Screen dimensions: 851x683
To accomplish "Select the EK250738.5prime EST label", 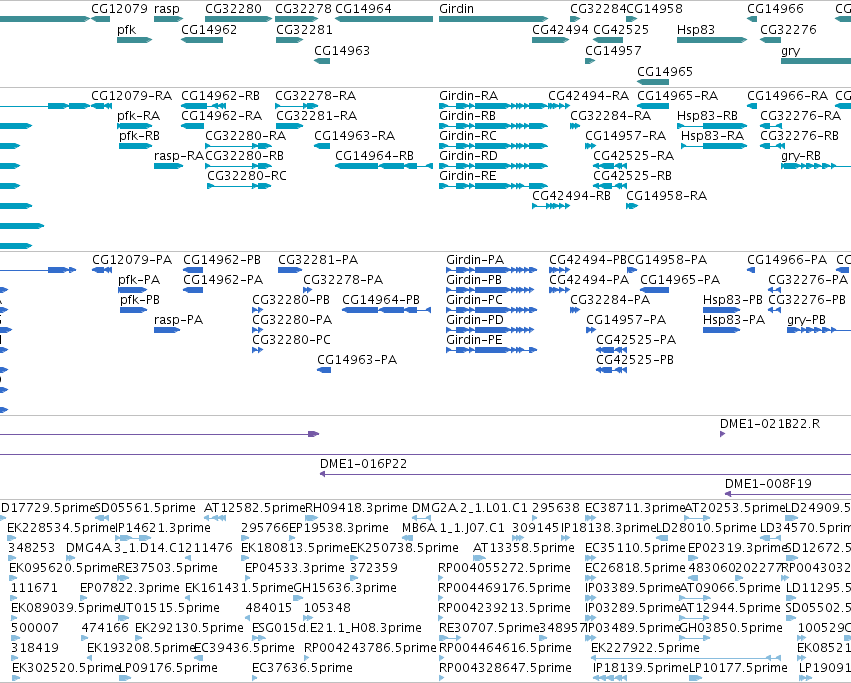I will coord(404,547).
